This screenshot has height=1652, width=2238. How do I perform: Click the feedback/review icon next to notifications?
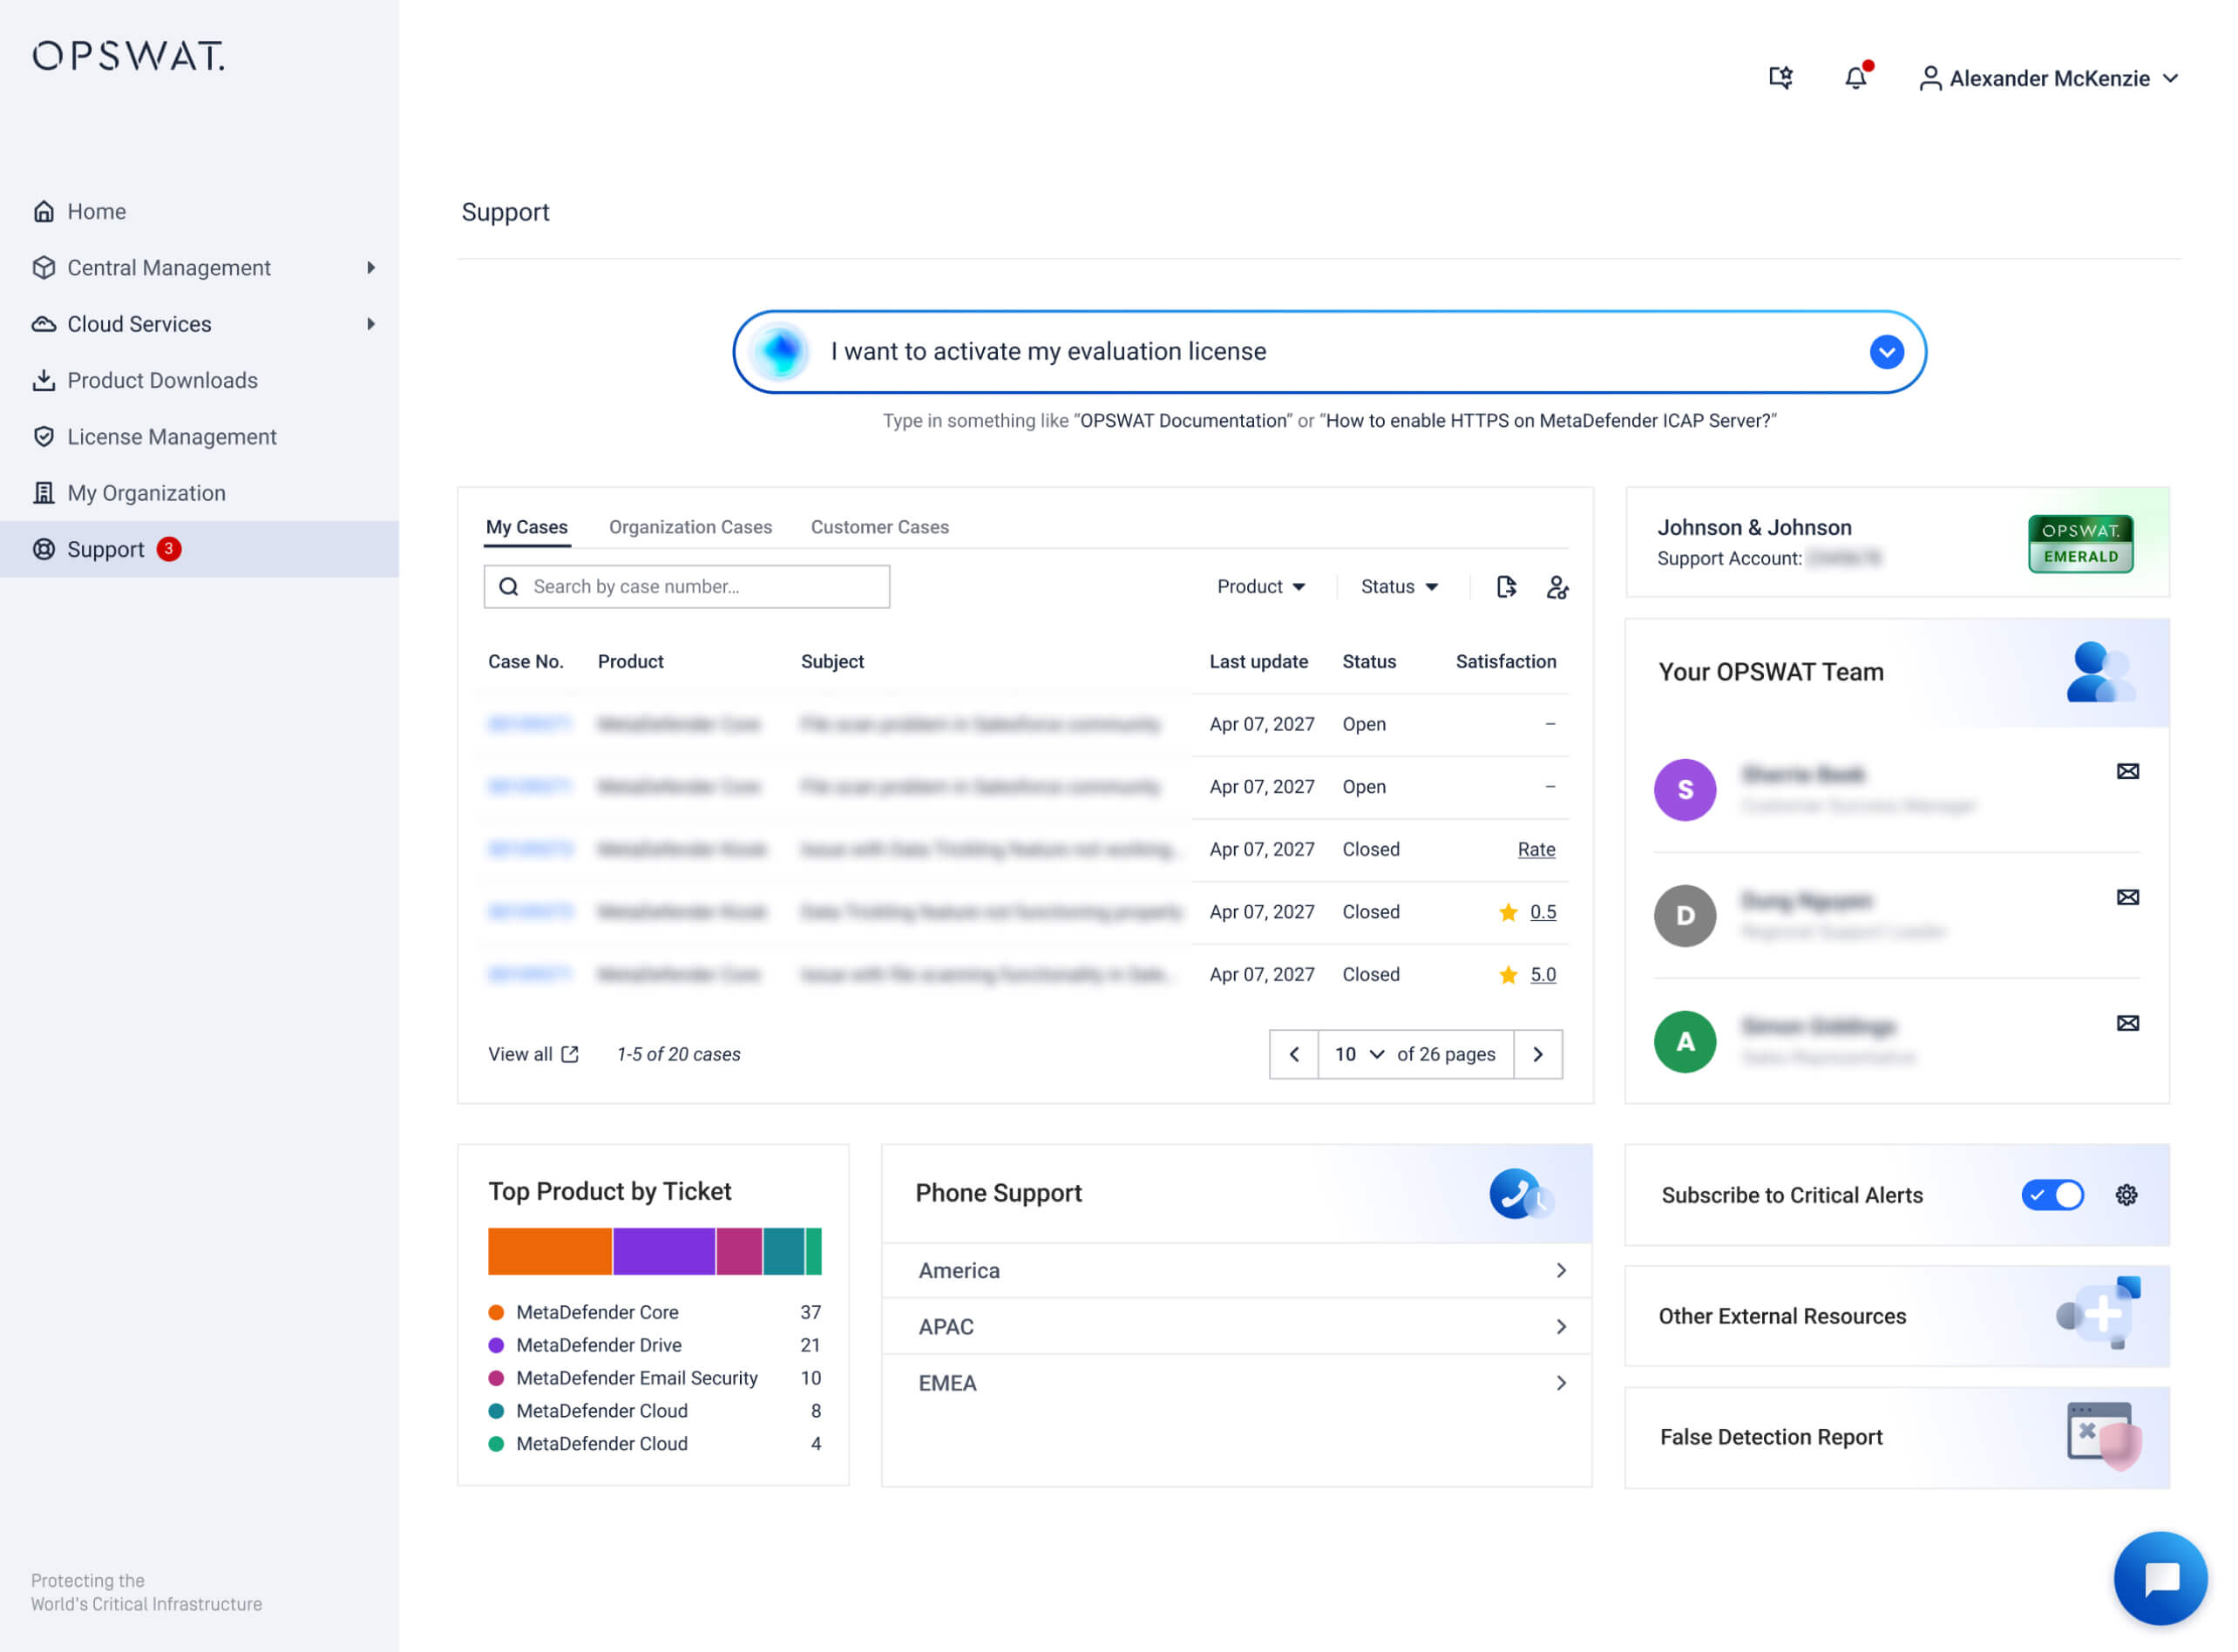click(x=1780, y=78)
